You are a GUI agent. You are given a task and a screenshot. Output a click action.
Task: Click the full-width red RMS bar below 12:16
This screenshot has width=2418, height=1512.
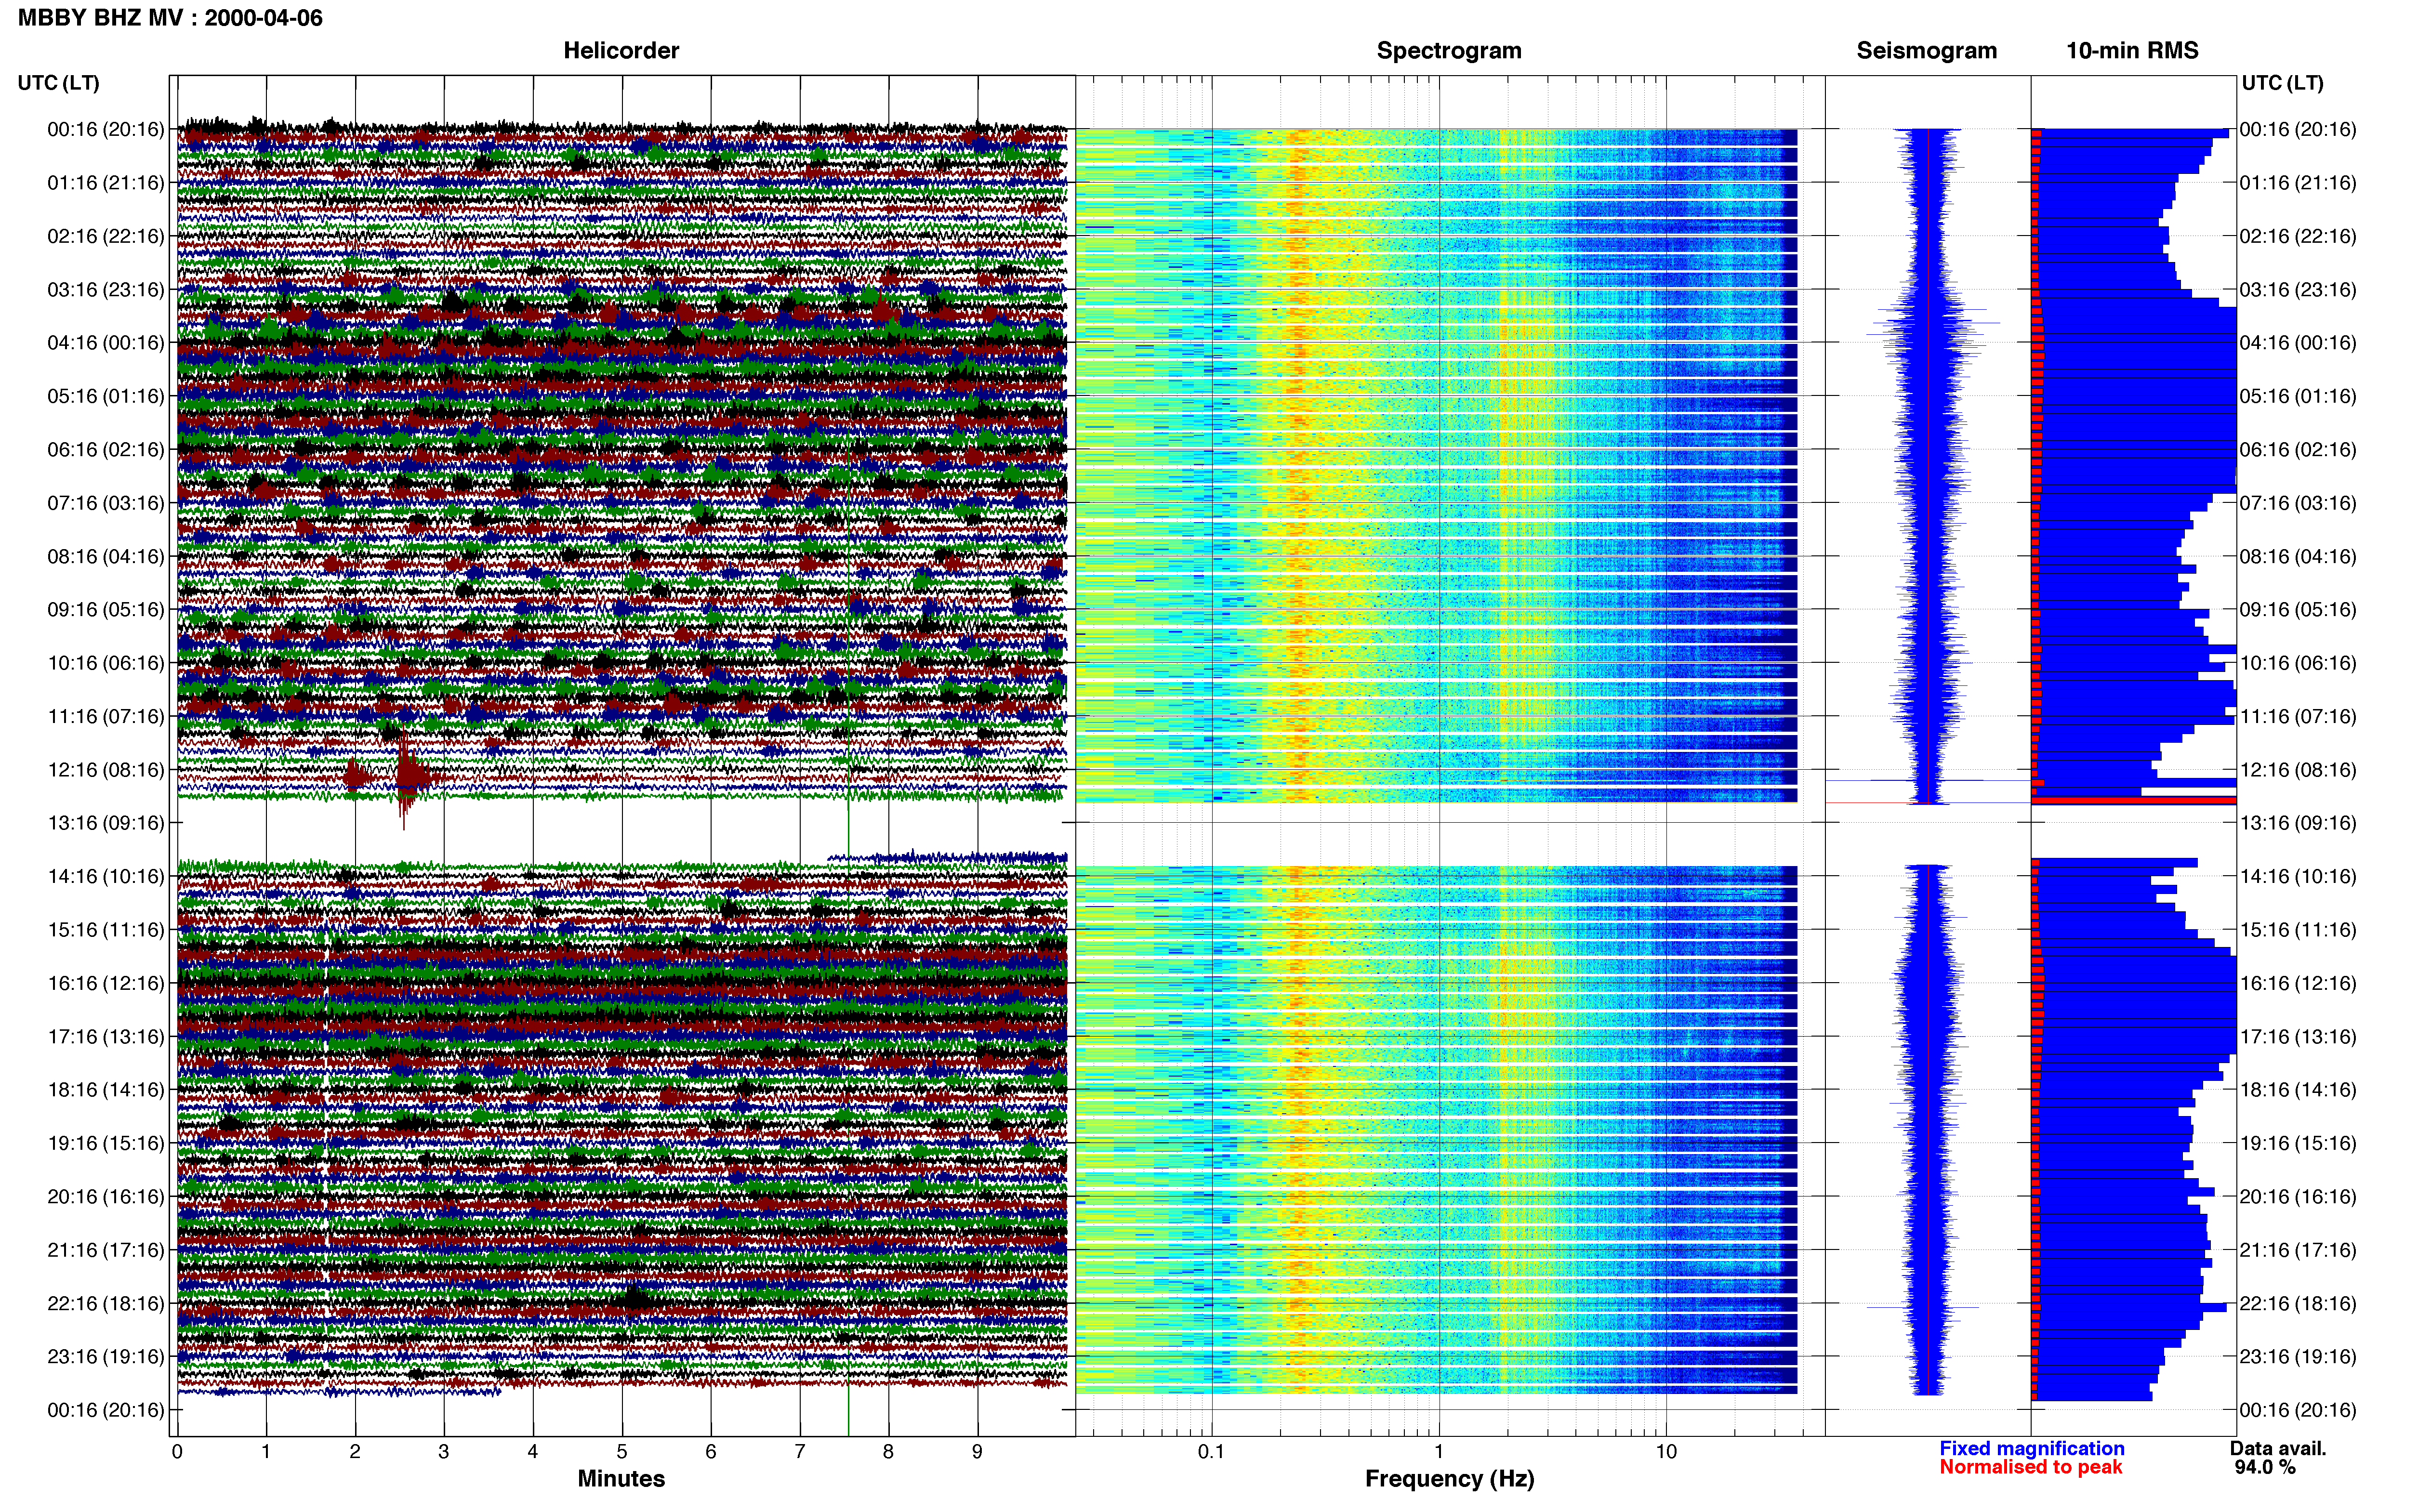pyautogui.click(x=2134, y=801)
